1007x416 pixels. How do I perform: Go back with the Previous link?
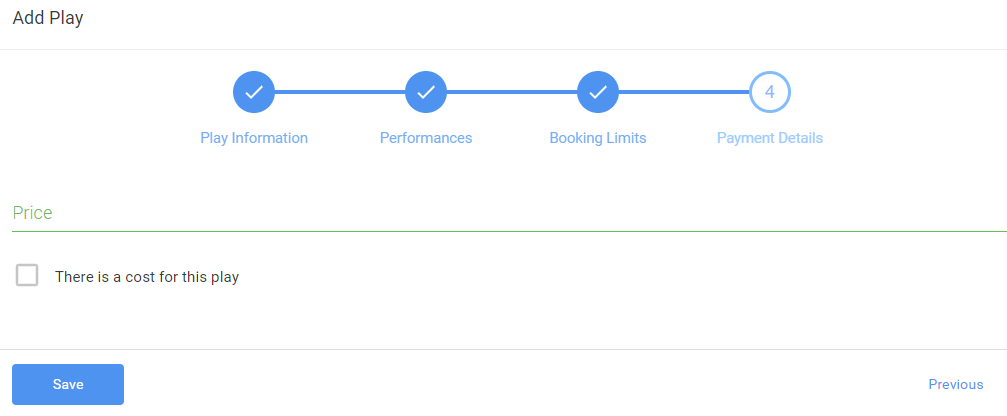pyautogui.click(x=956, y=385)
